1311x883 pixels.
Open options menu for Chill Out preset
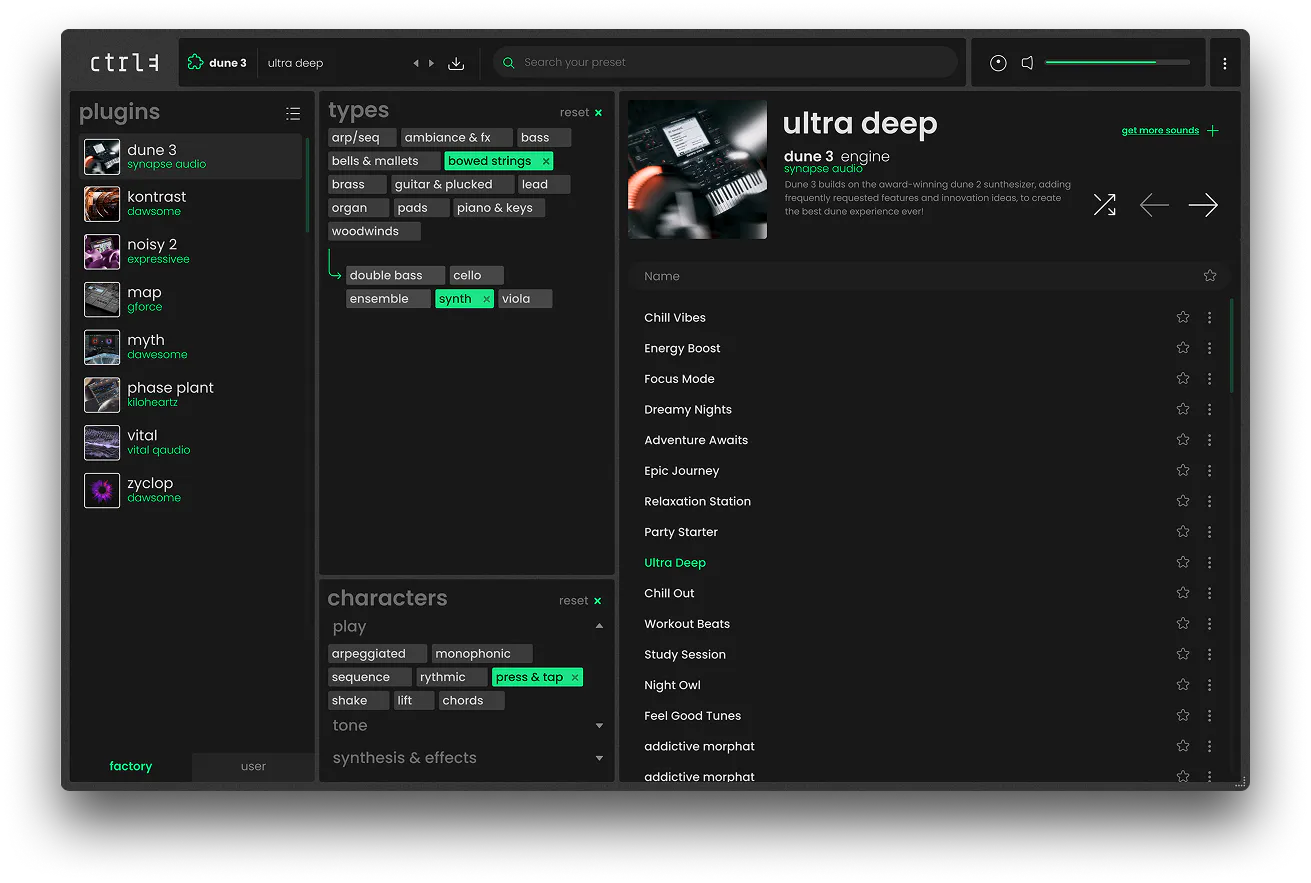[1209, 593]
